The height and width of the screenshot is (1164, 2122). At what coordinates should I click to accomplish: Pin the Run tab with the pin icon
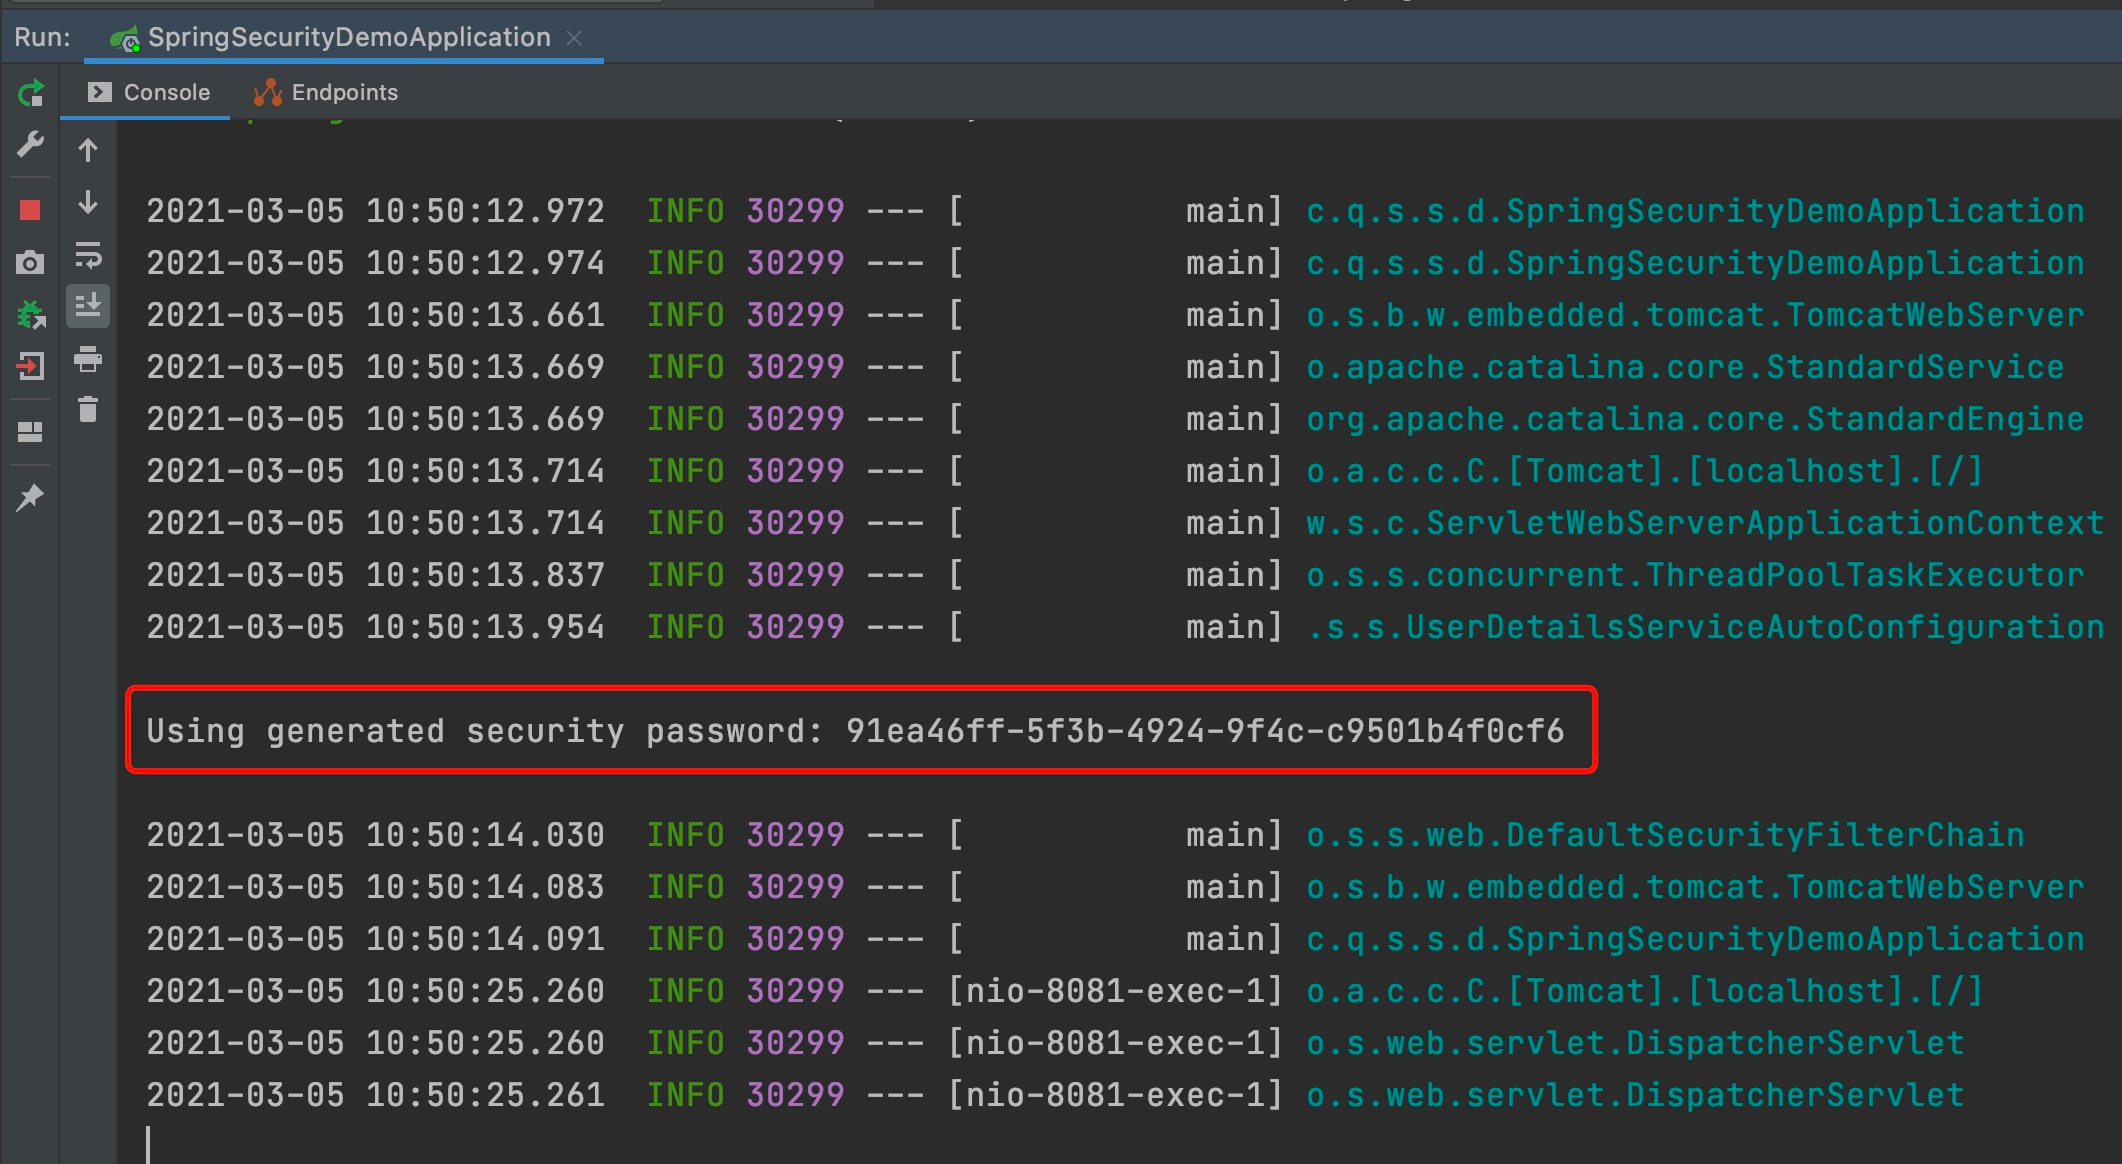[30, 497]
